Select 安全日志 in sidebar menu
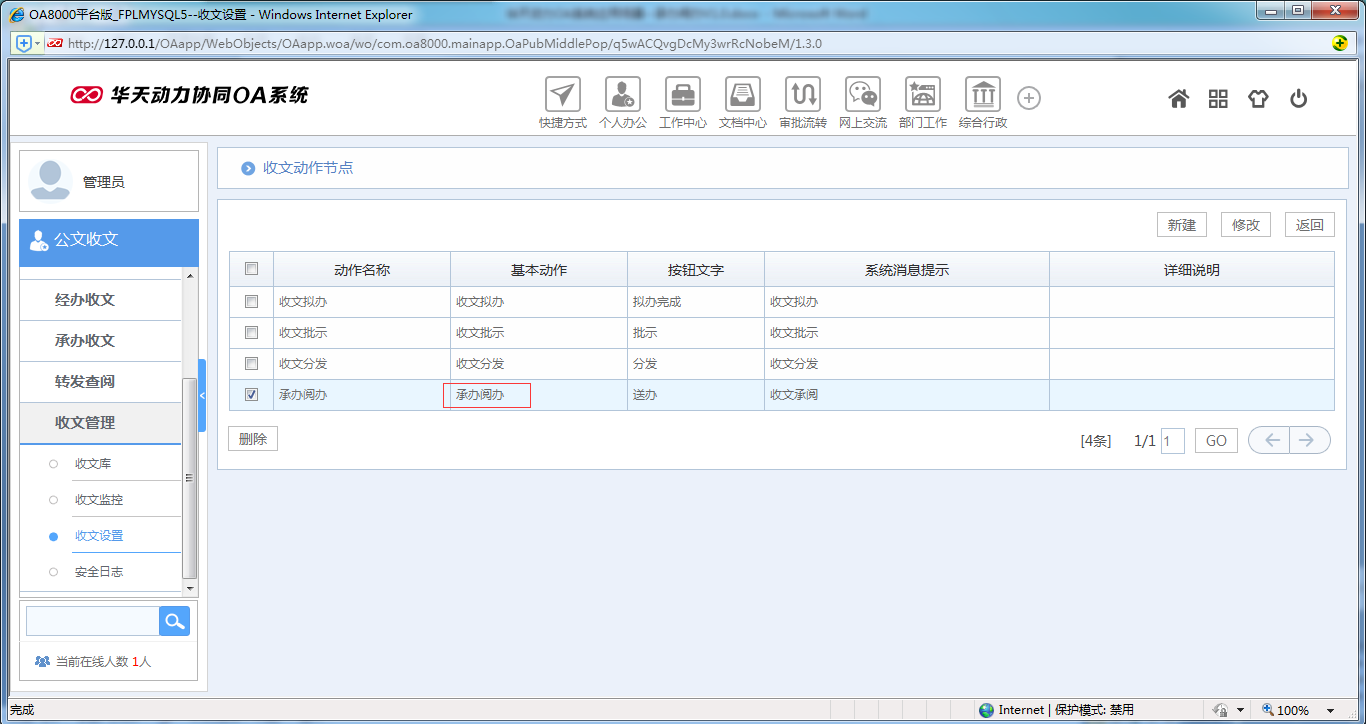The height and width of the screenshot is (724, 1366). click(99, 572)
